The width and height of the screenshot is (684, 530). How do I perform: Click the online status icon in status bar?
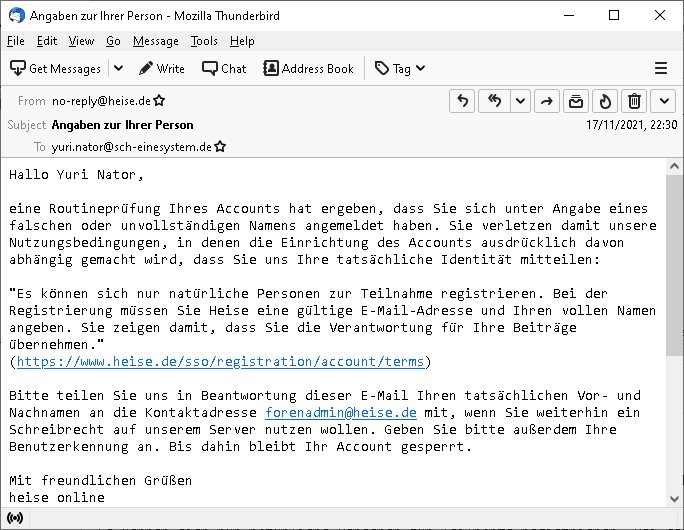[x=15, y=518]
